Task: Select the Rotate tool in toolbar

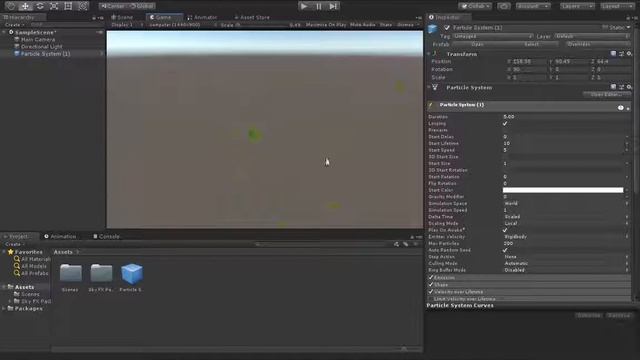Action: pyautogui.click(x=40, y=6)
